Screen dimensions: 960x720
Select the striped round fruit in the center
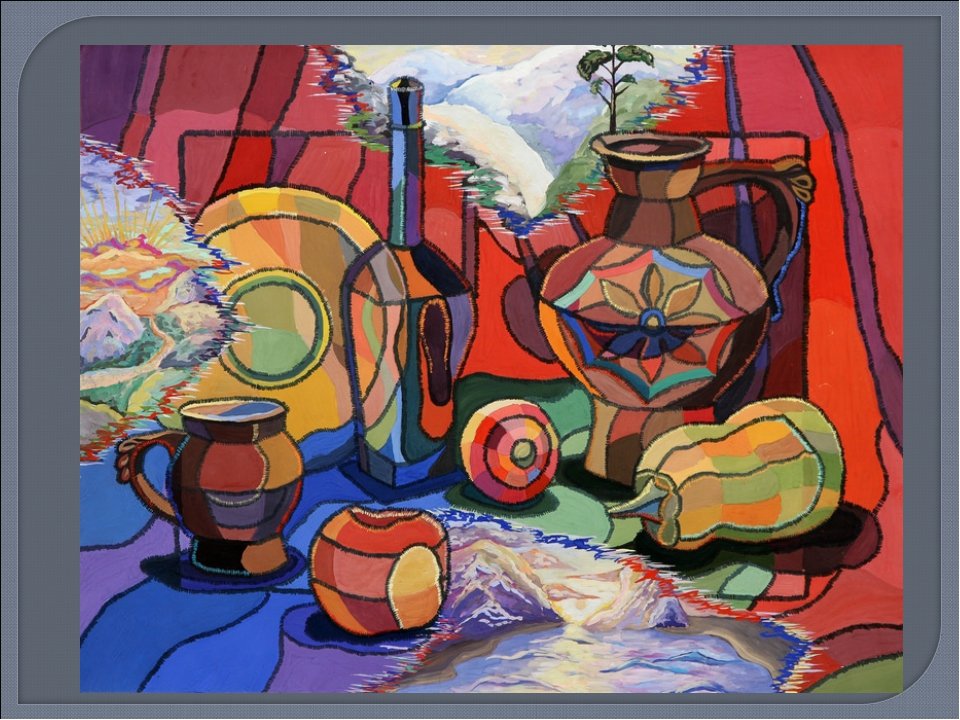509,451
